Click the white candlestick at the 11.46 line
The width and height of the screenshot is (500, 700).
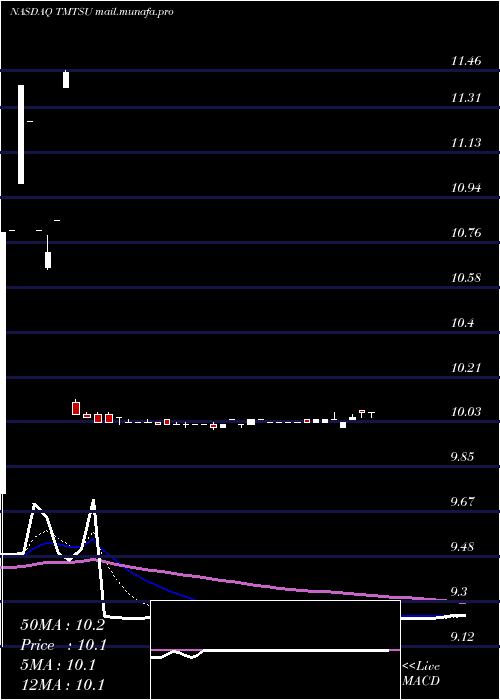pos(66,79)
